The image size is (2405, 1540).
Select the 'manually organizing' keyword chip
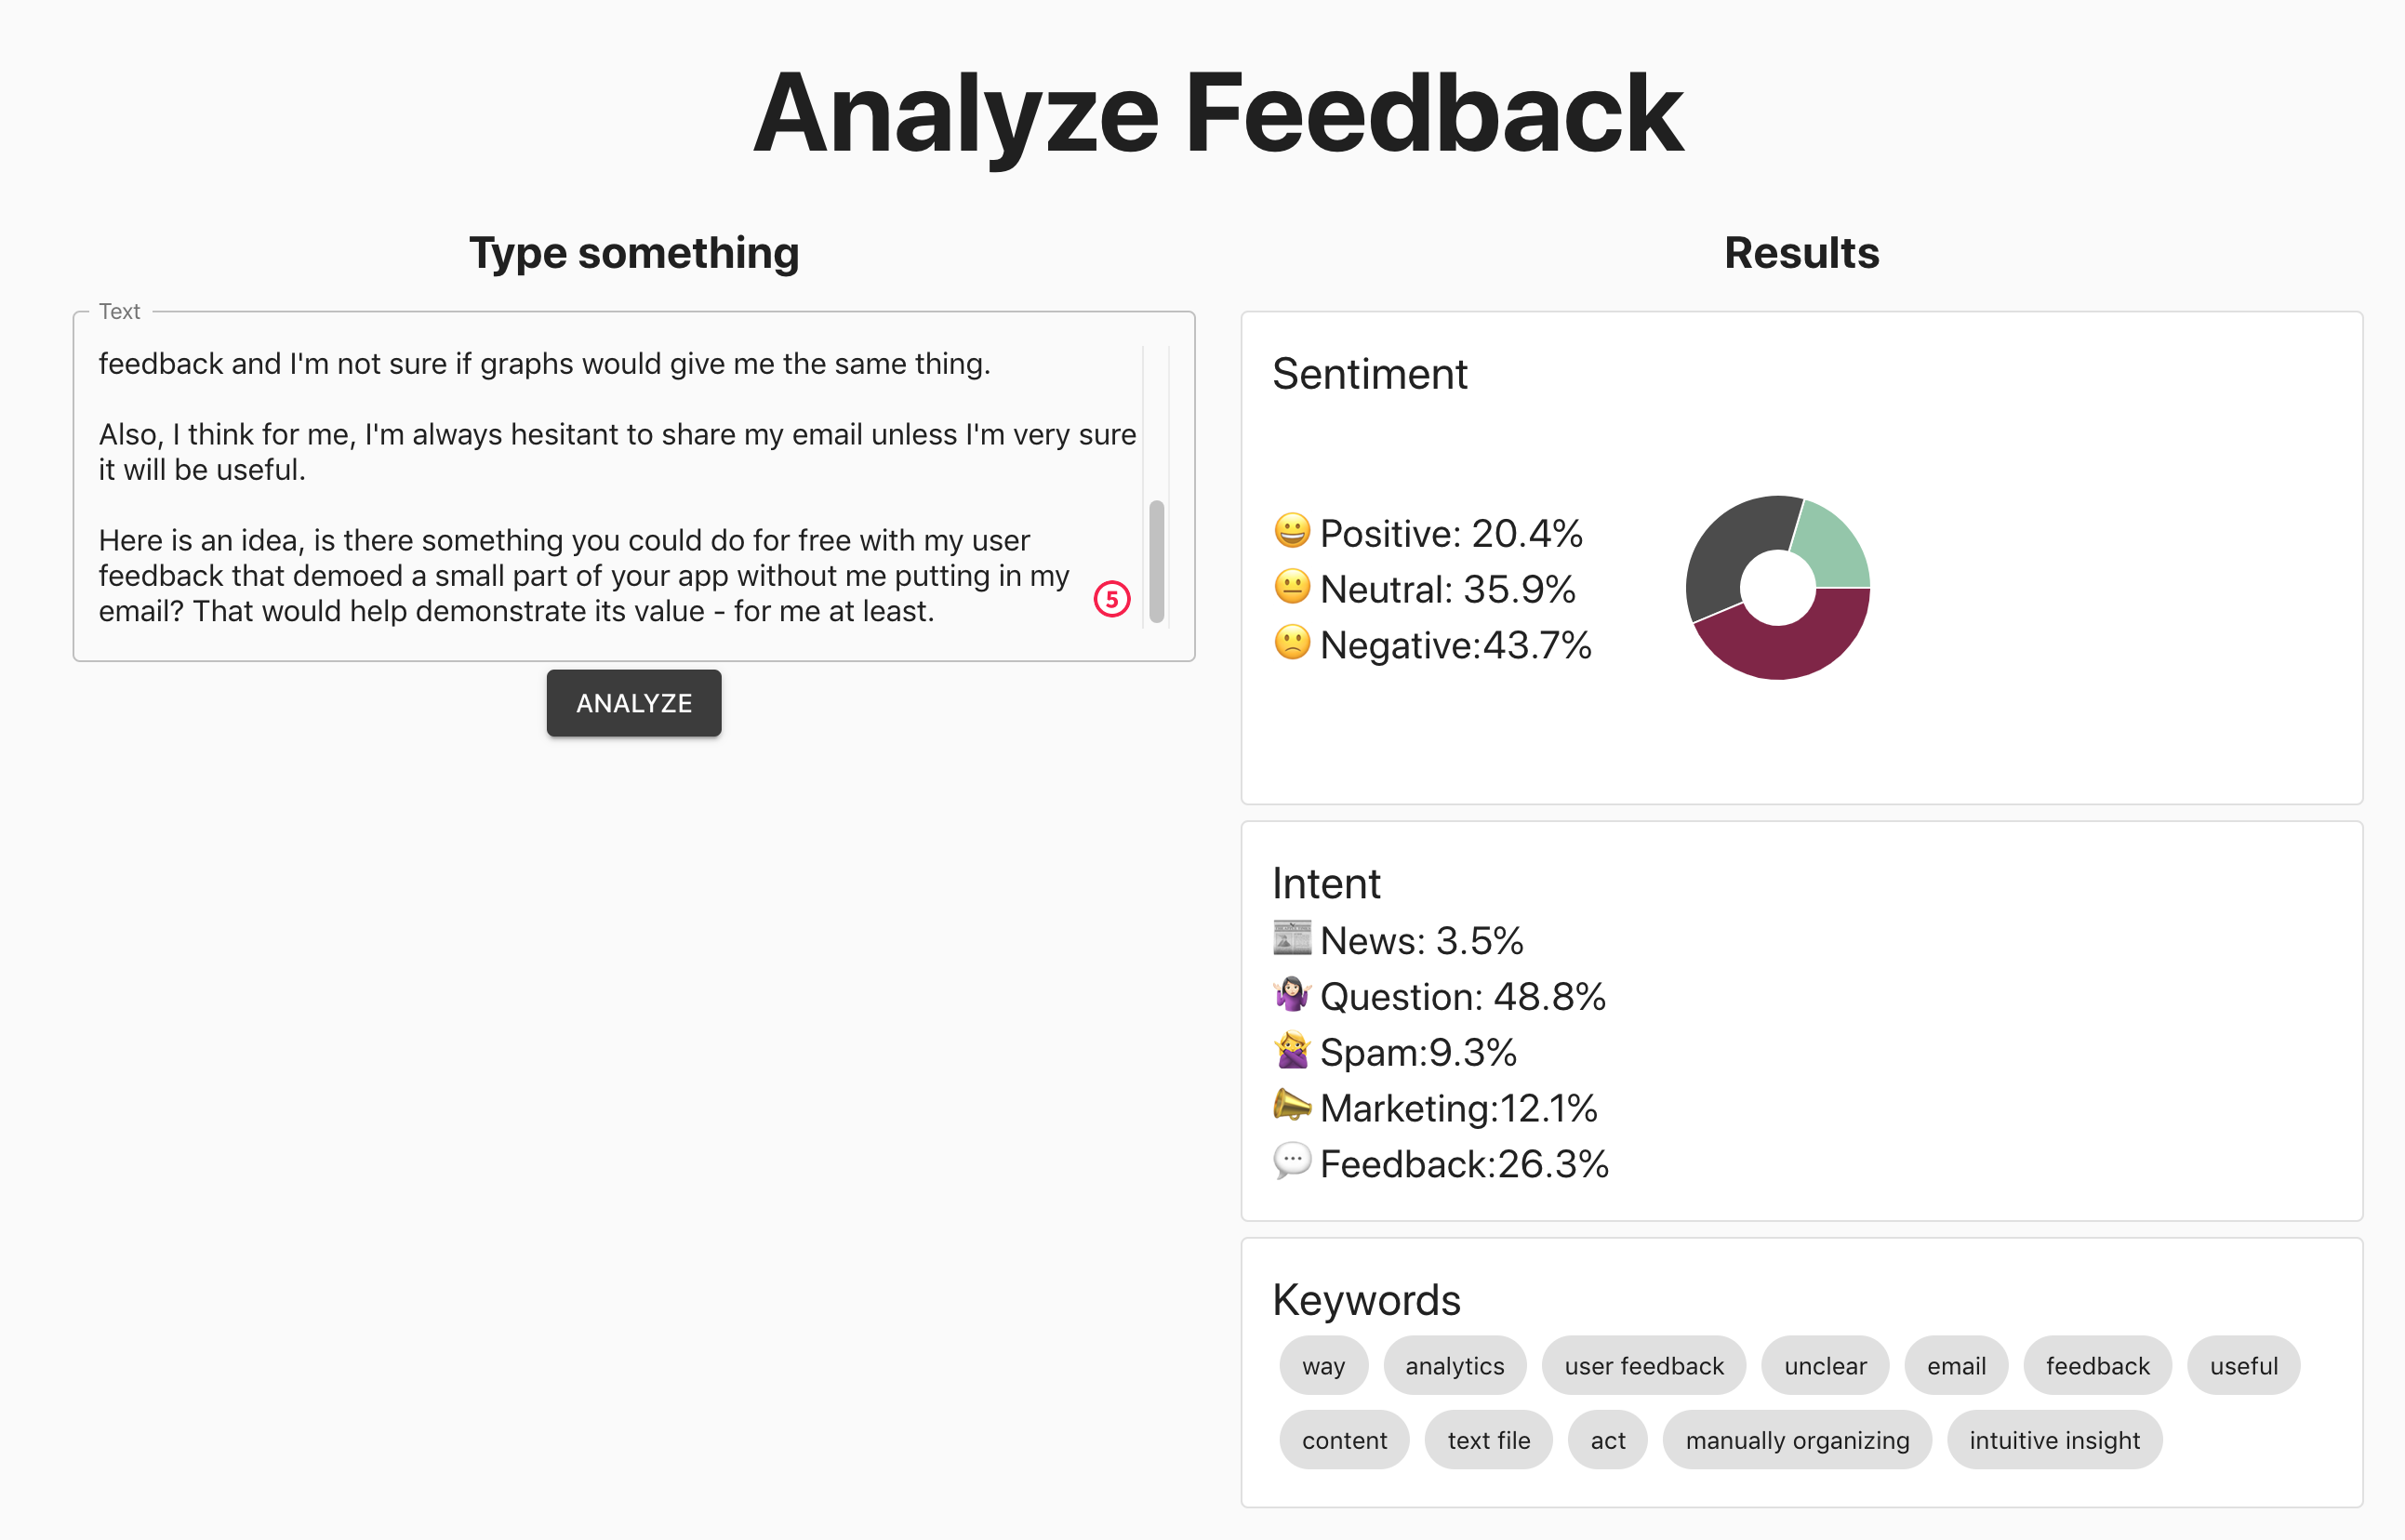pyautogui.click(x=1796, y=1440)
